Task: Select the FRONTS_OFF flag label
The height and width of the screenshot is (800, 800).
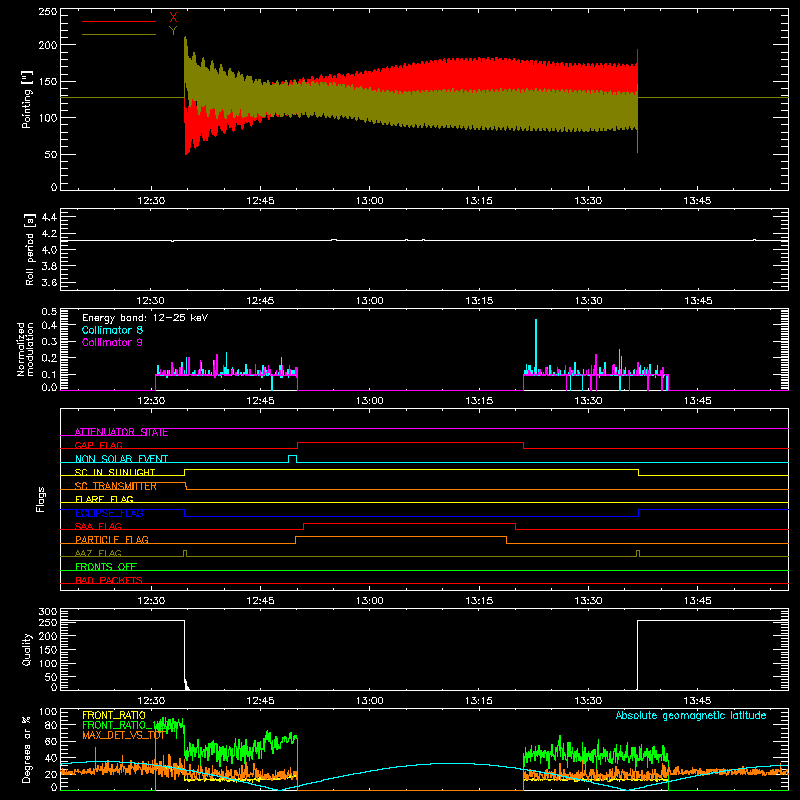Action: coord(106,567)
